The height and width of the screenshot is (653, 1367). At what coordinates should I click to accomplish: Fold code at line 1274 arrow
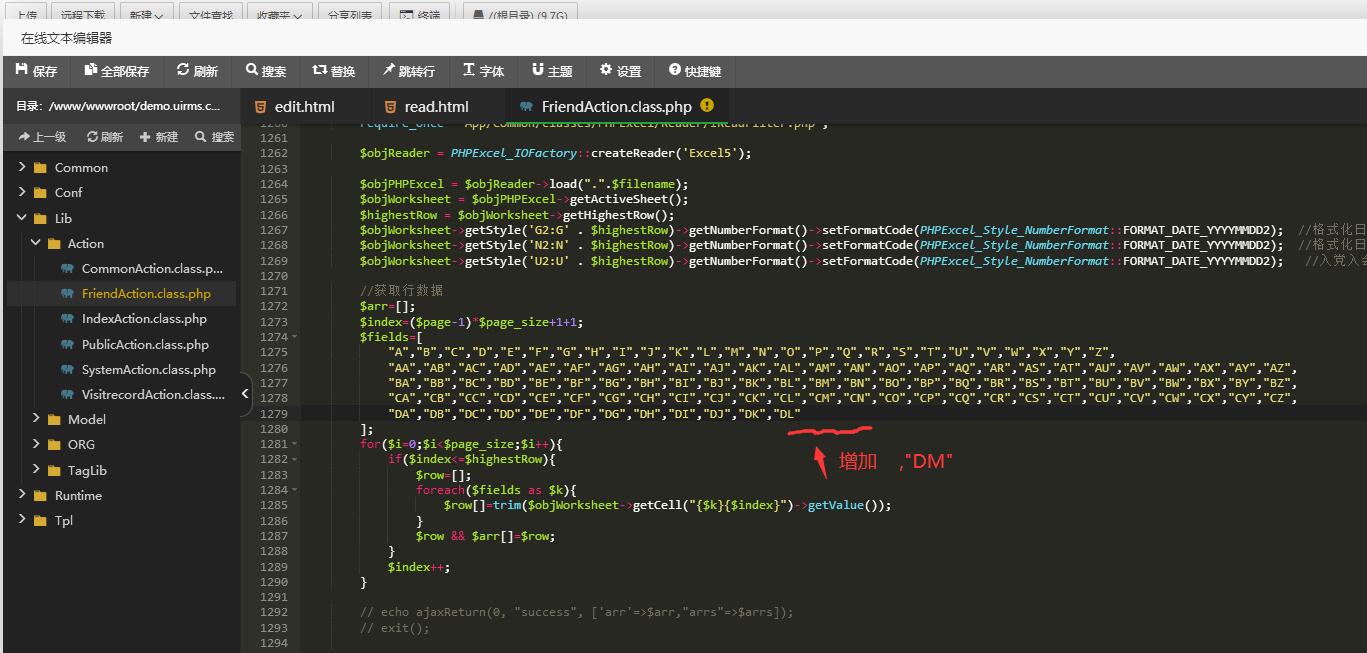[294, 337]
